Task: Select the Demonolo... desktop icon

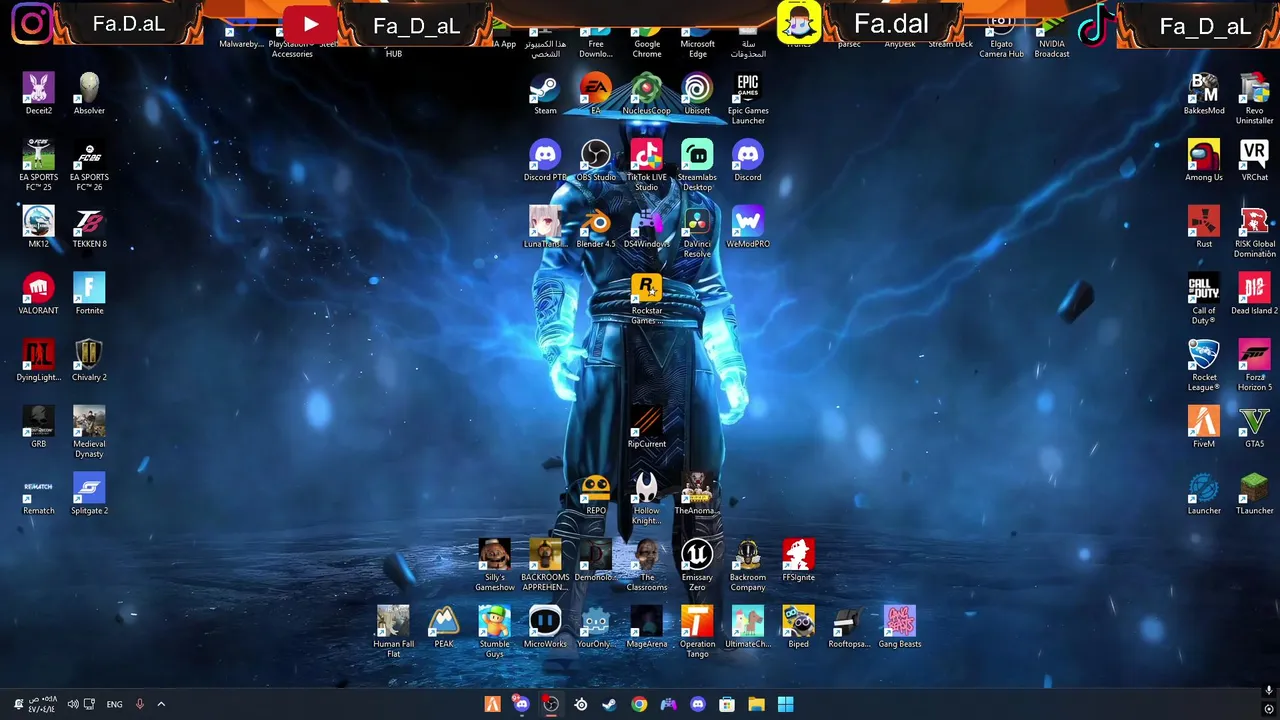Action: (x=596, y=561)
